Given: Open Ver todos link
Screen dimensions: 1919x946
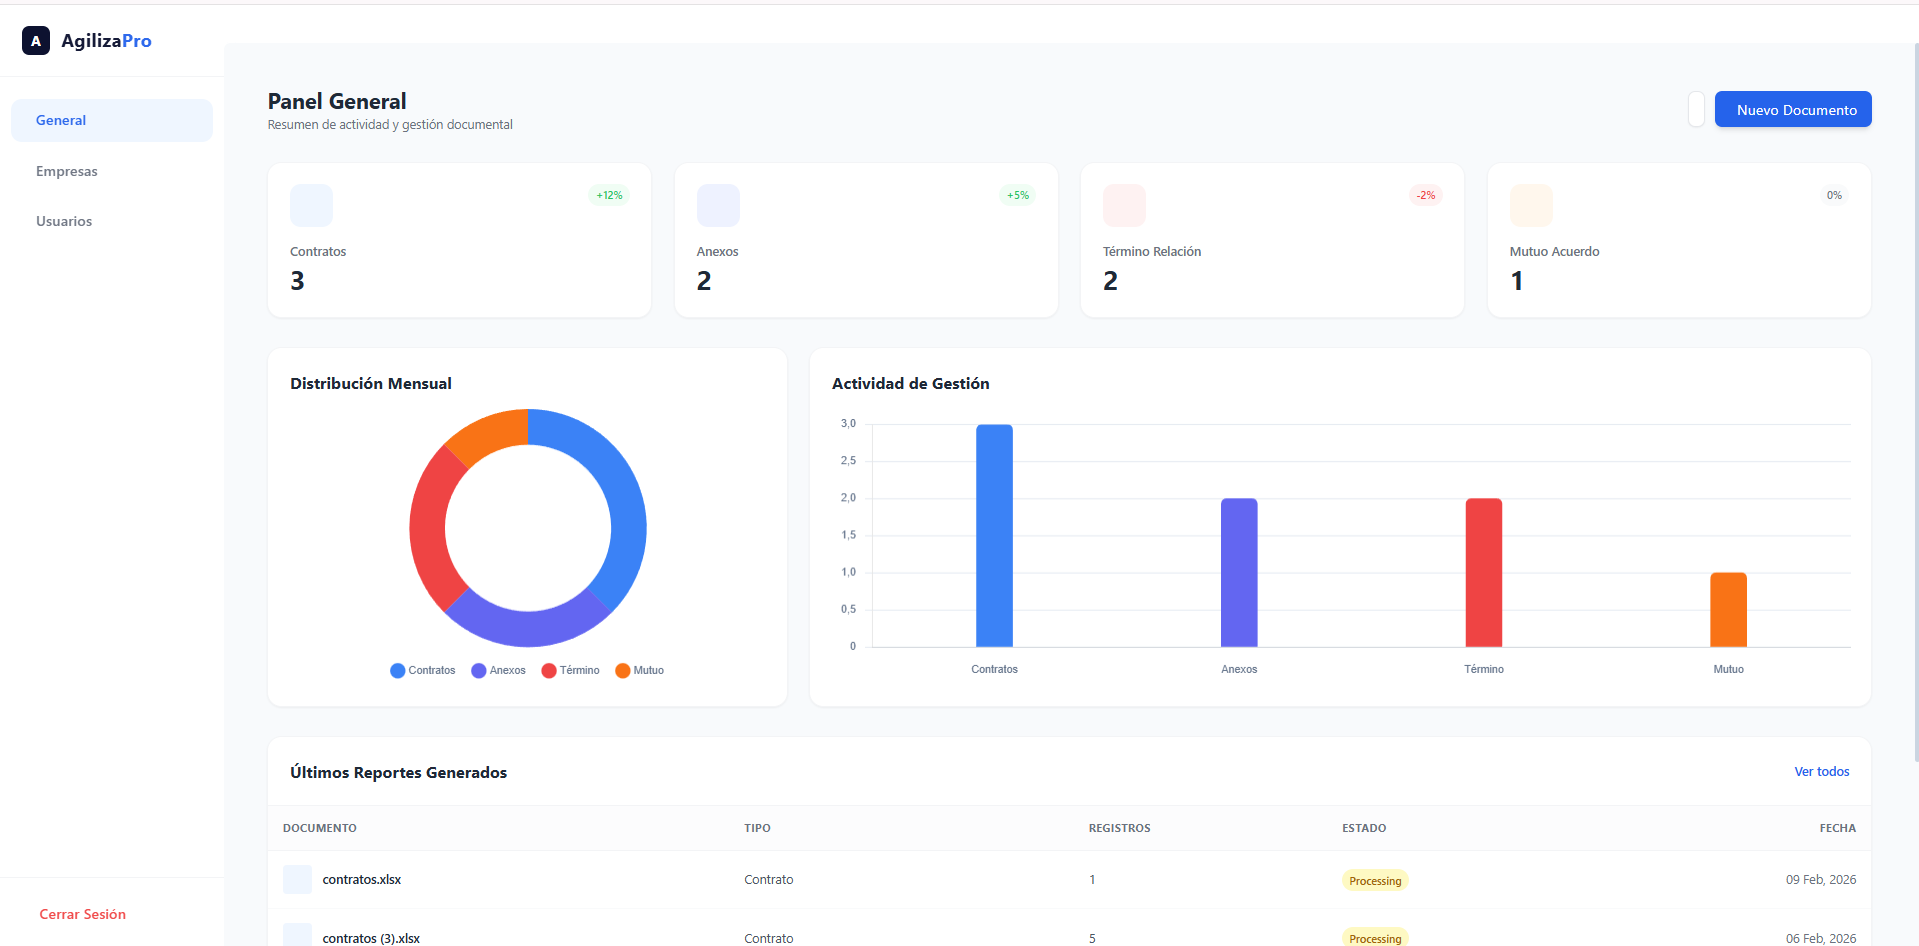Looking at the screenshot, I should (1821, 771).
